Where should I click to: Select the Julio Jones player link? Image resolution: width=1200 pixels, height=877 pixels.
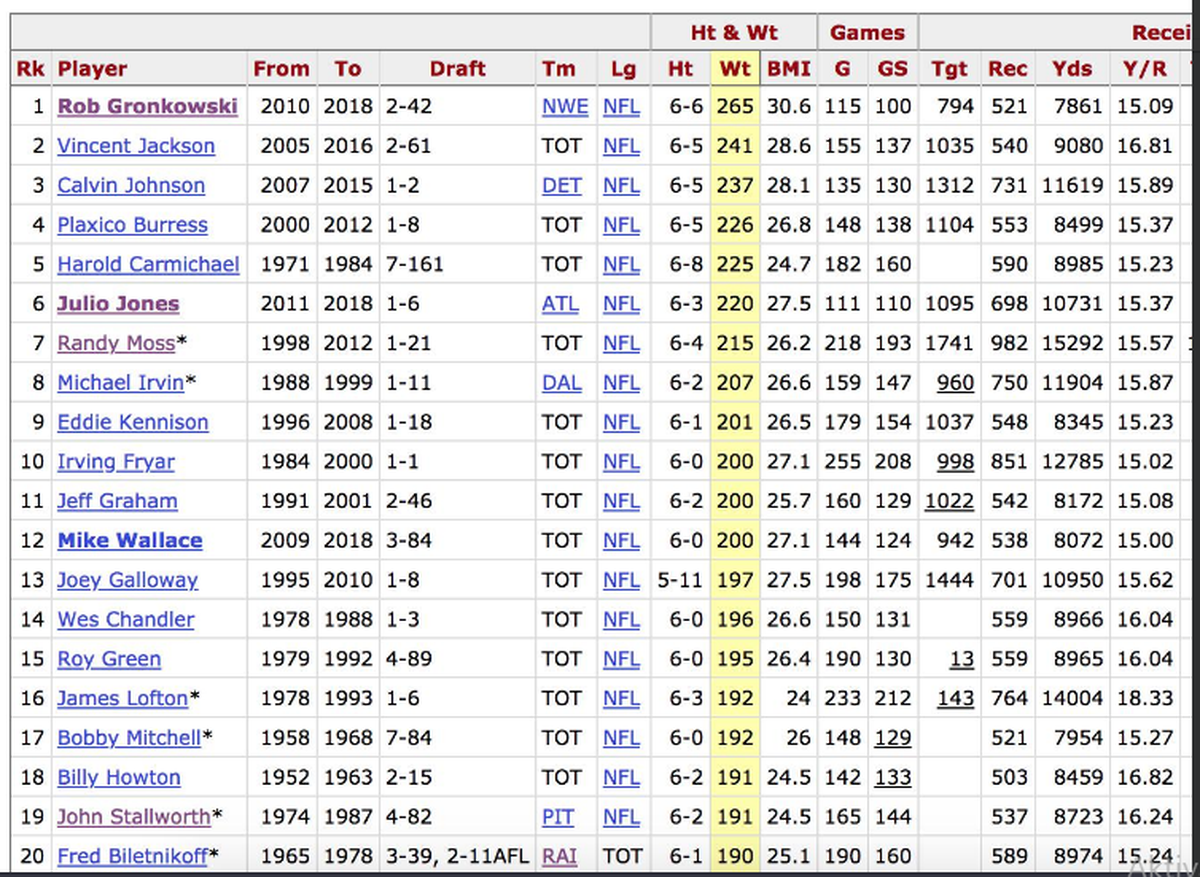118,304
